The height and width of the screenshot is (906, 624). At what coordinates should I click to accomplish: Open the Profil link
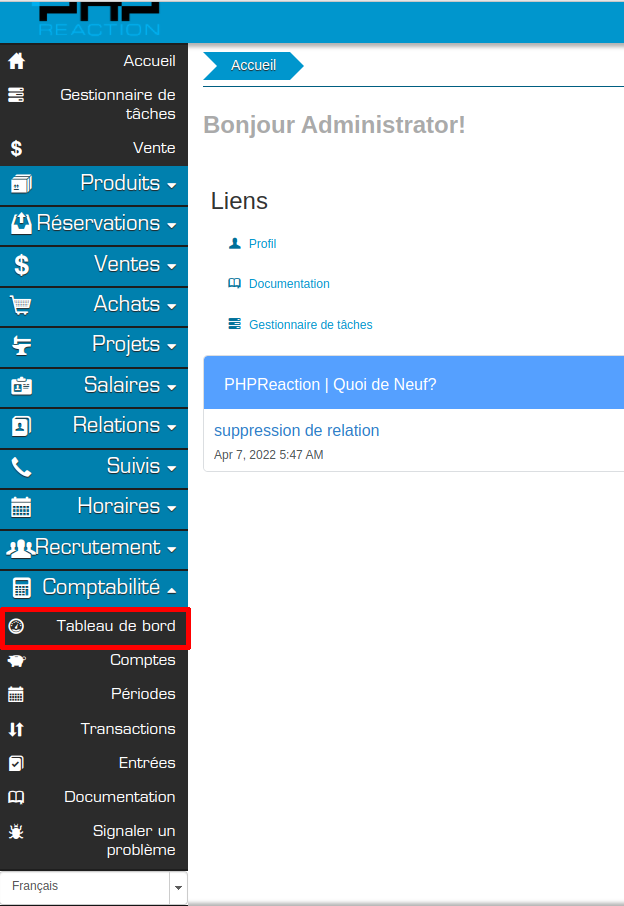coord(262,244)
